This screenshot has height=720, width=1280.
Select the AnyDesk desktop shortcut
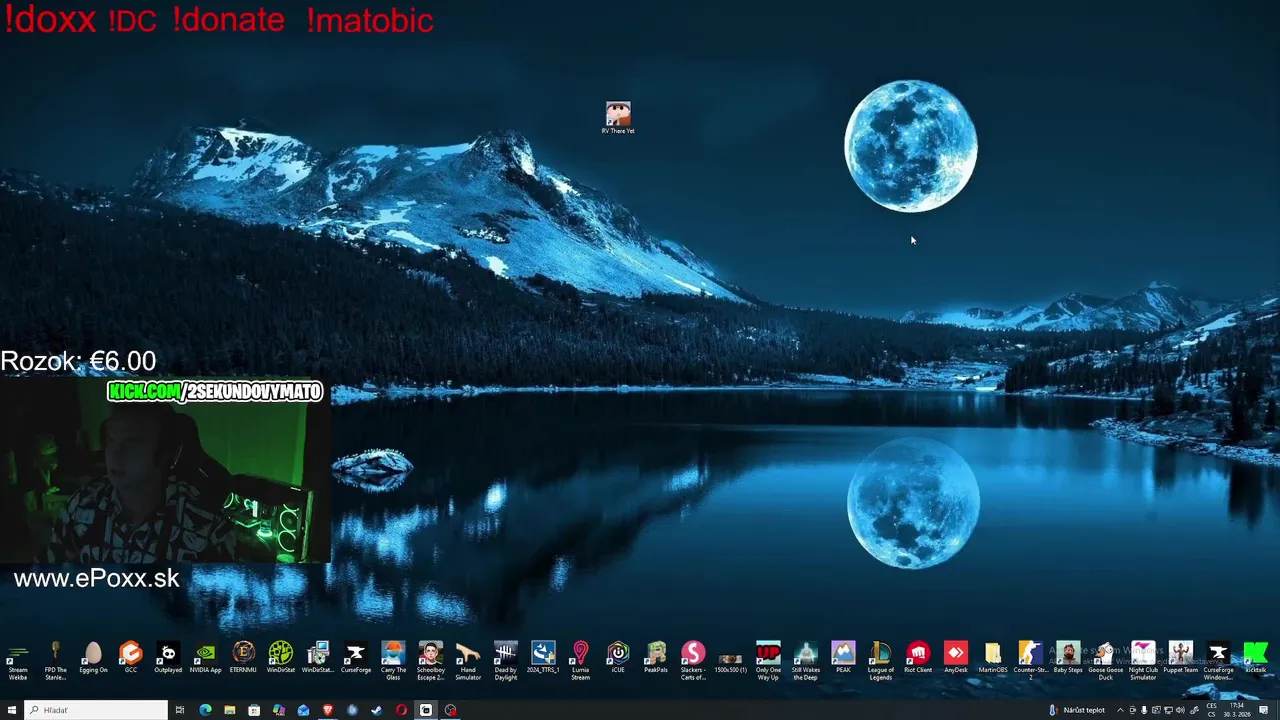(x=956, y=657)
